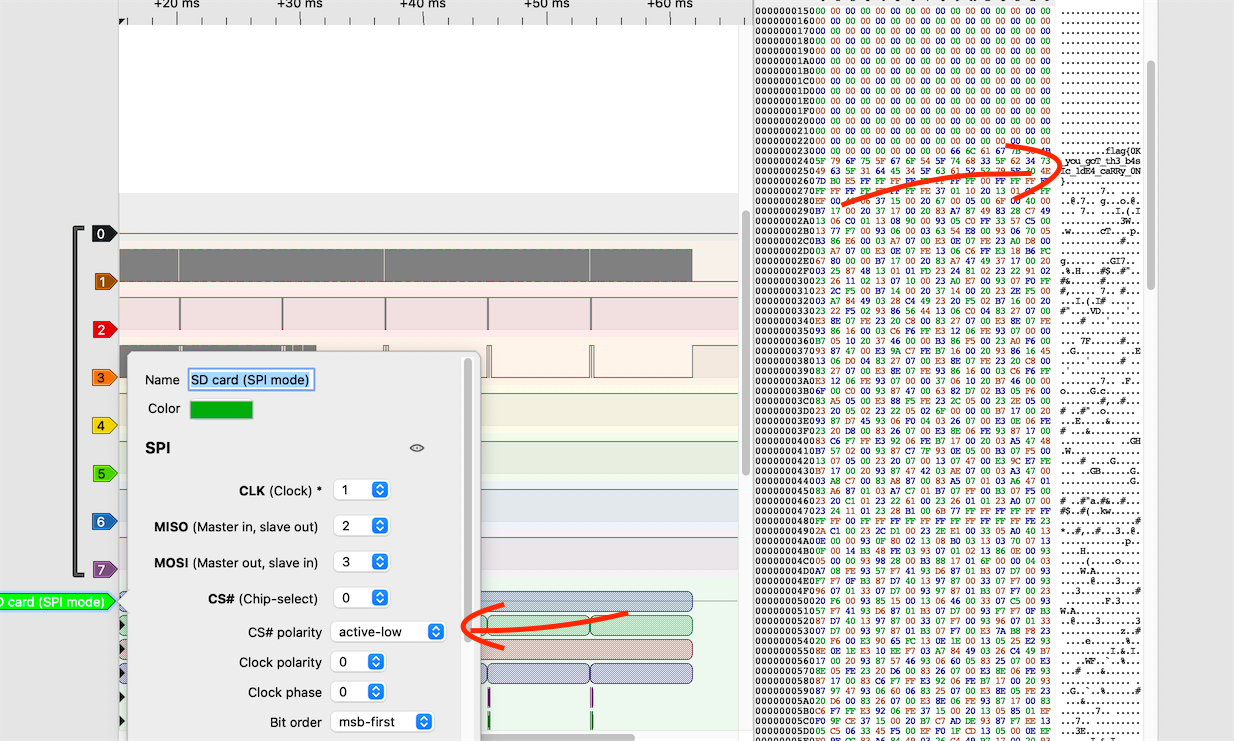Open the Bit order msb-first dropdown

[x=384, y=722]
